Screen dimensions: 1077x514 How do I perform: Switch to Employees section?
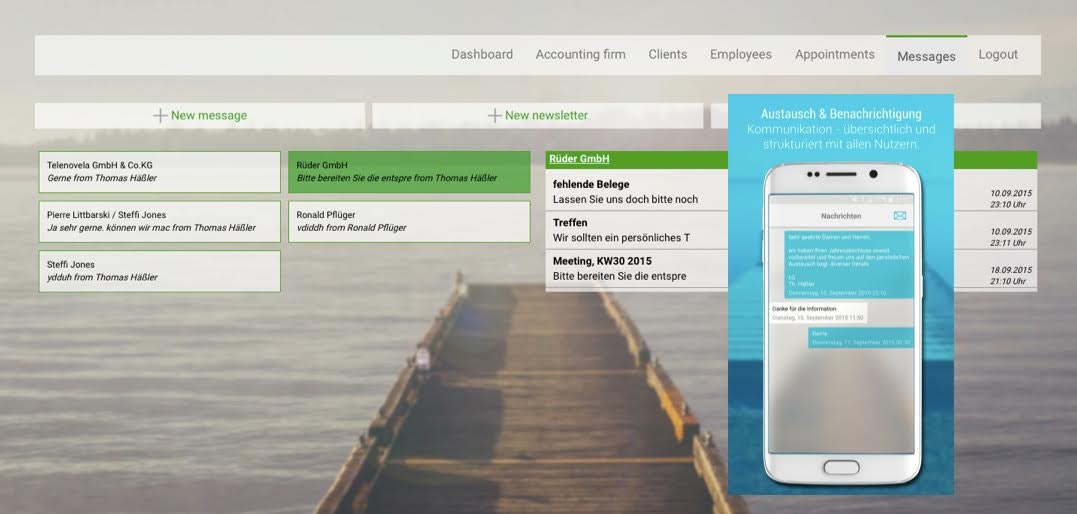click(740, 54)
